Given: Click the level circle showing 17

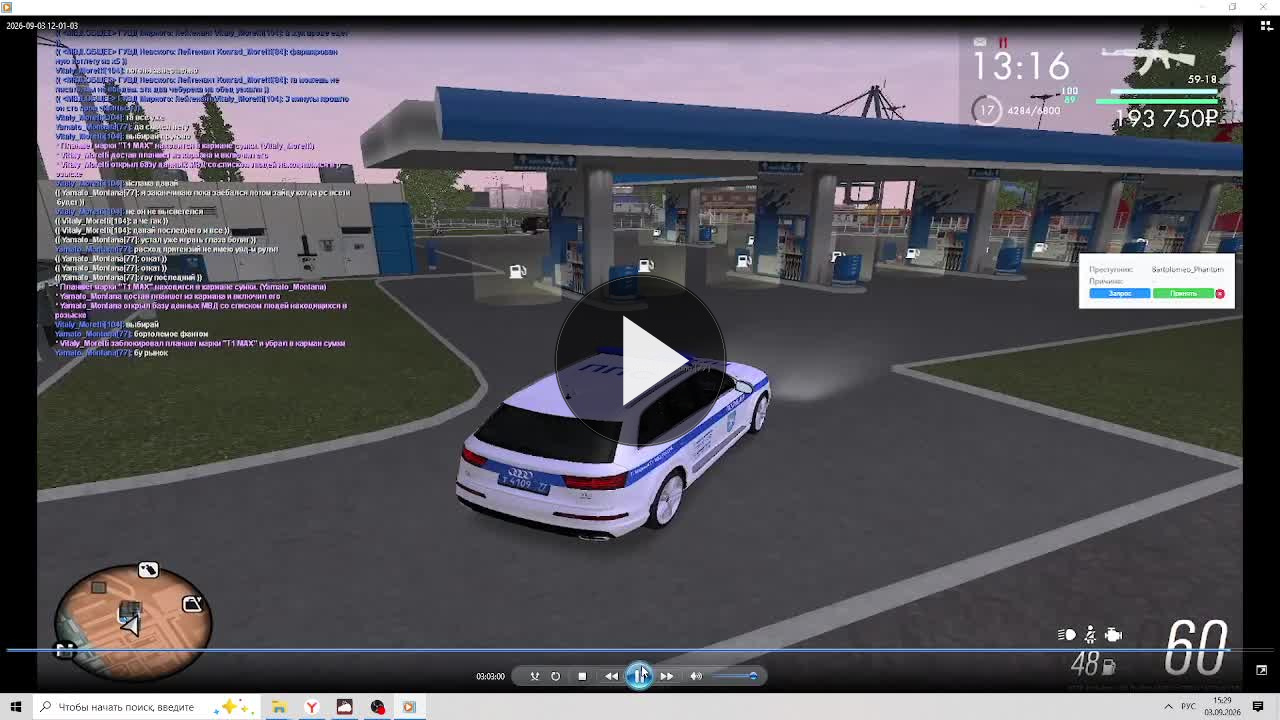Looking at the screenshot, I should pyautogui.click(x=987, y=110).
